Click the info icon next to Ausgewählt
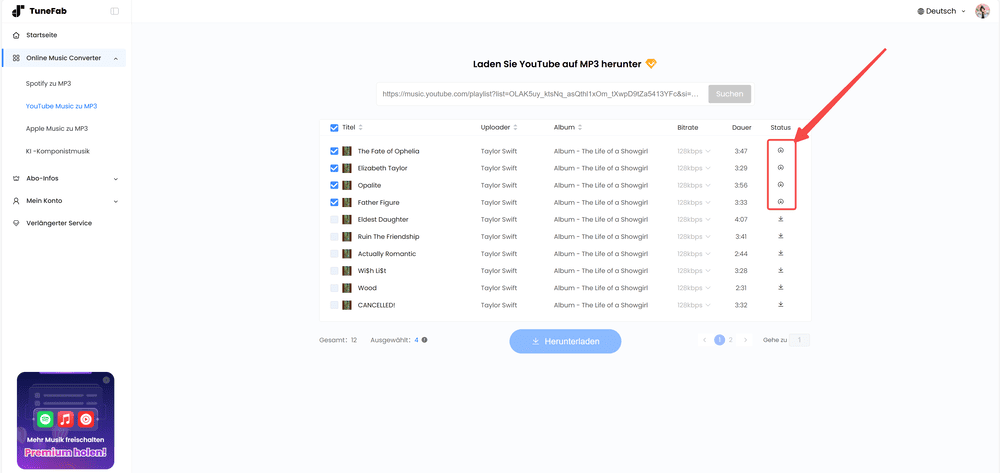 coord(424,340)
